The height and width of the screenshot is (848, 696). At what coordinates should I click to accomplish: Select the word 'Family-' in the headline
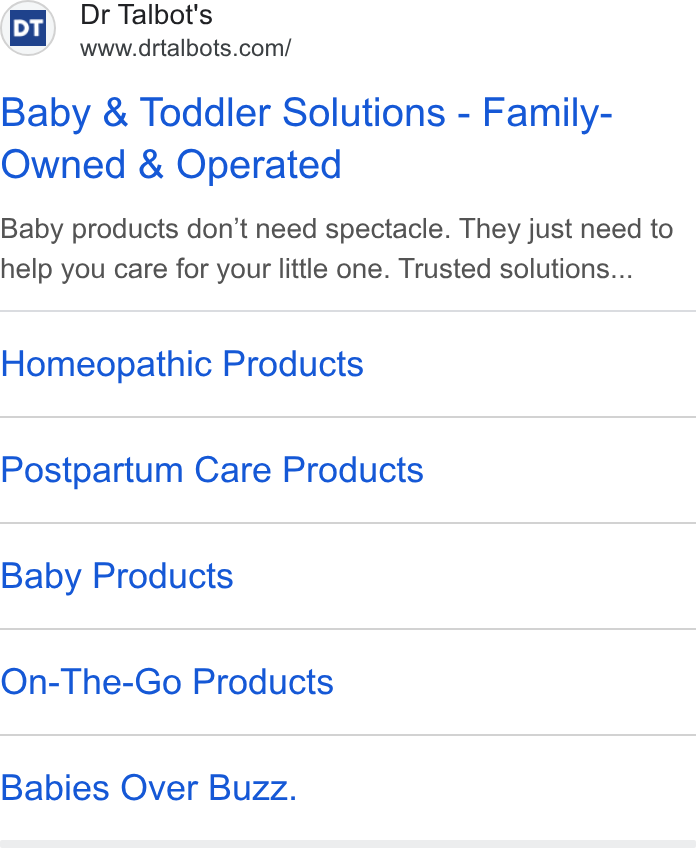coord(547,114)
